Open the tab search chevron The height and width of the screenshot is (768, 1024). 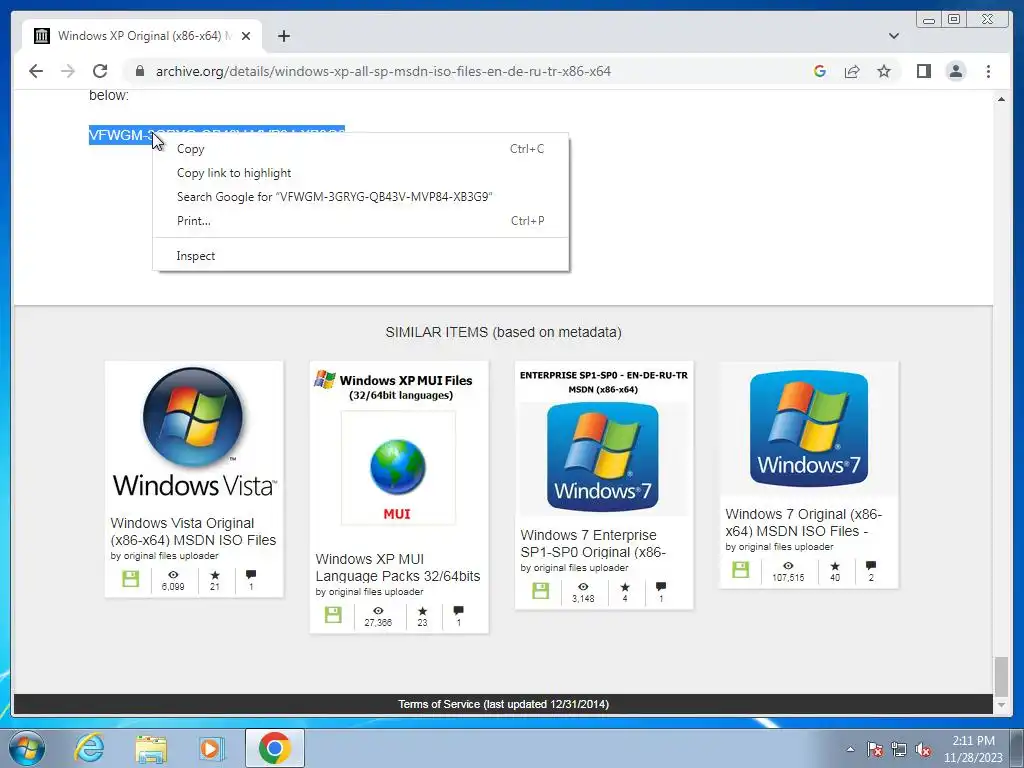894,36
